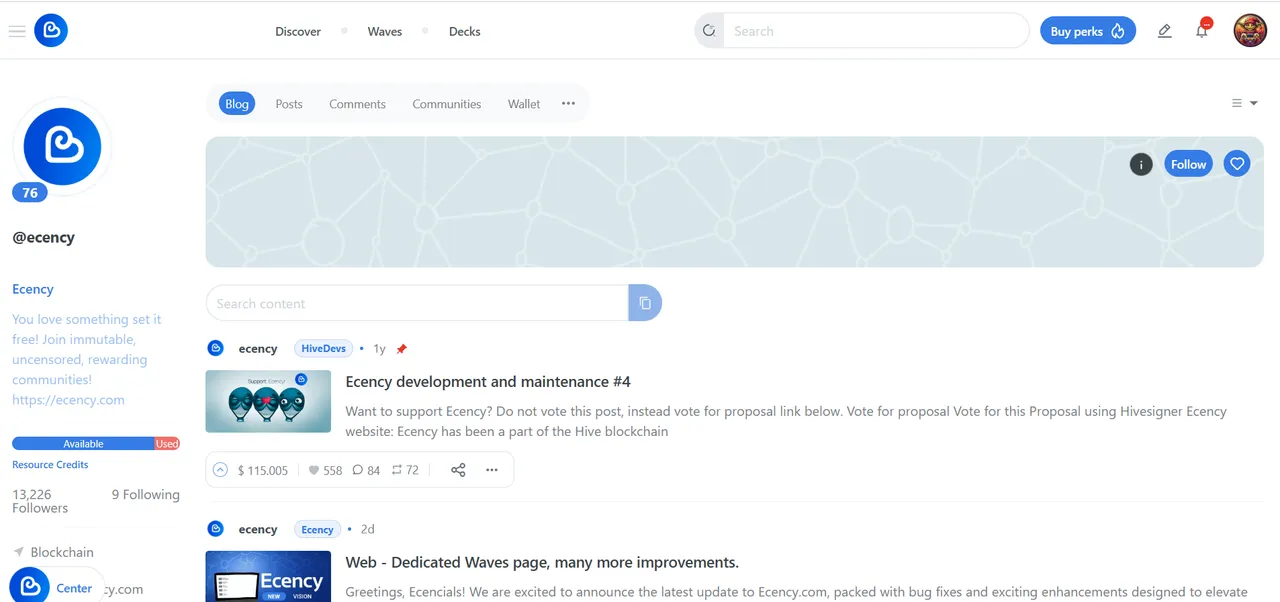This screenshot has height=602, width=1280.
Task: Click the ecency author avatar on pinned post
Action: pos(215,348)
